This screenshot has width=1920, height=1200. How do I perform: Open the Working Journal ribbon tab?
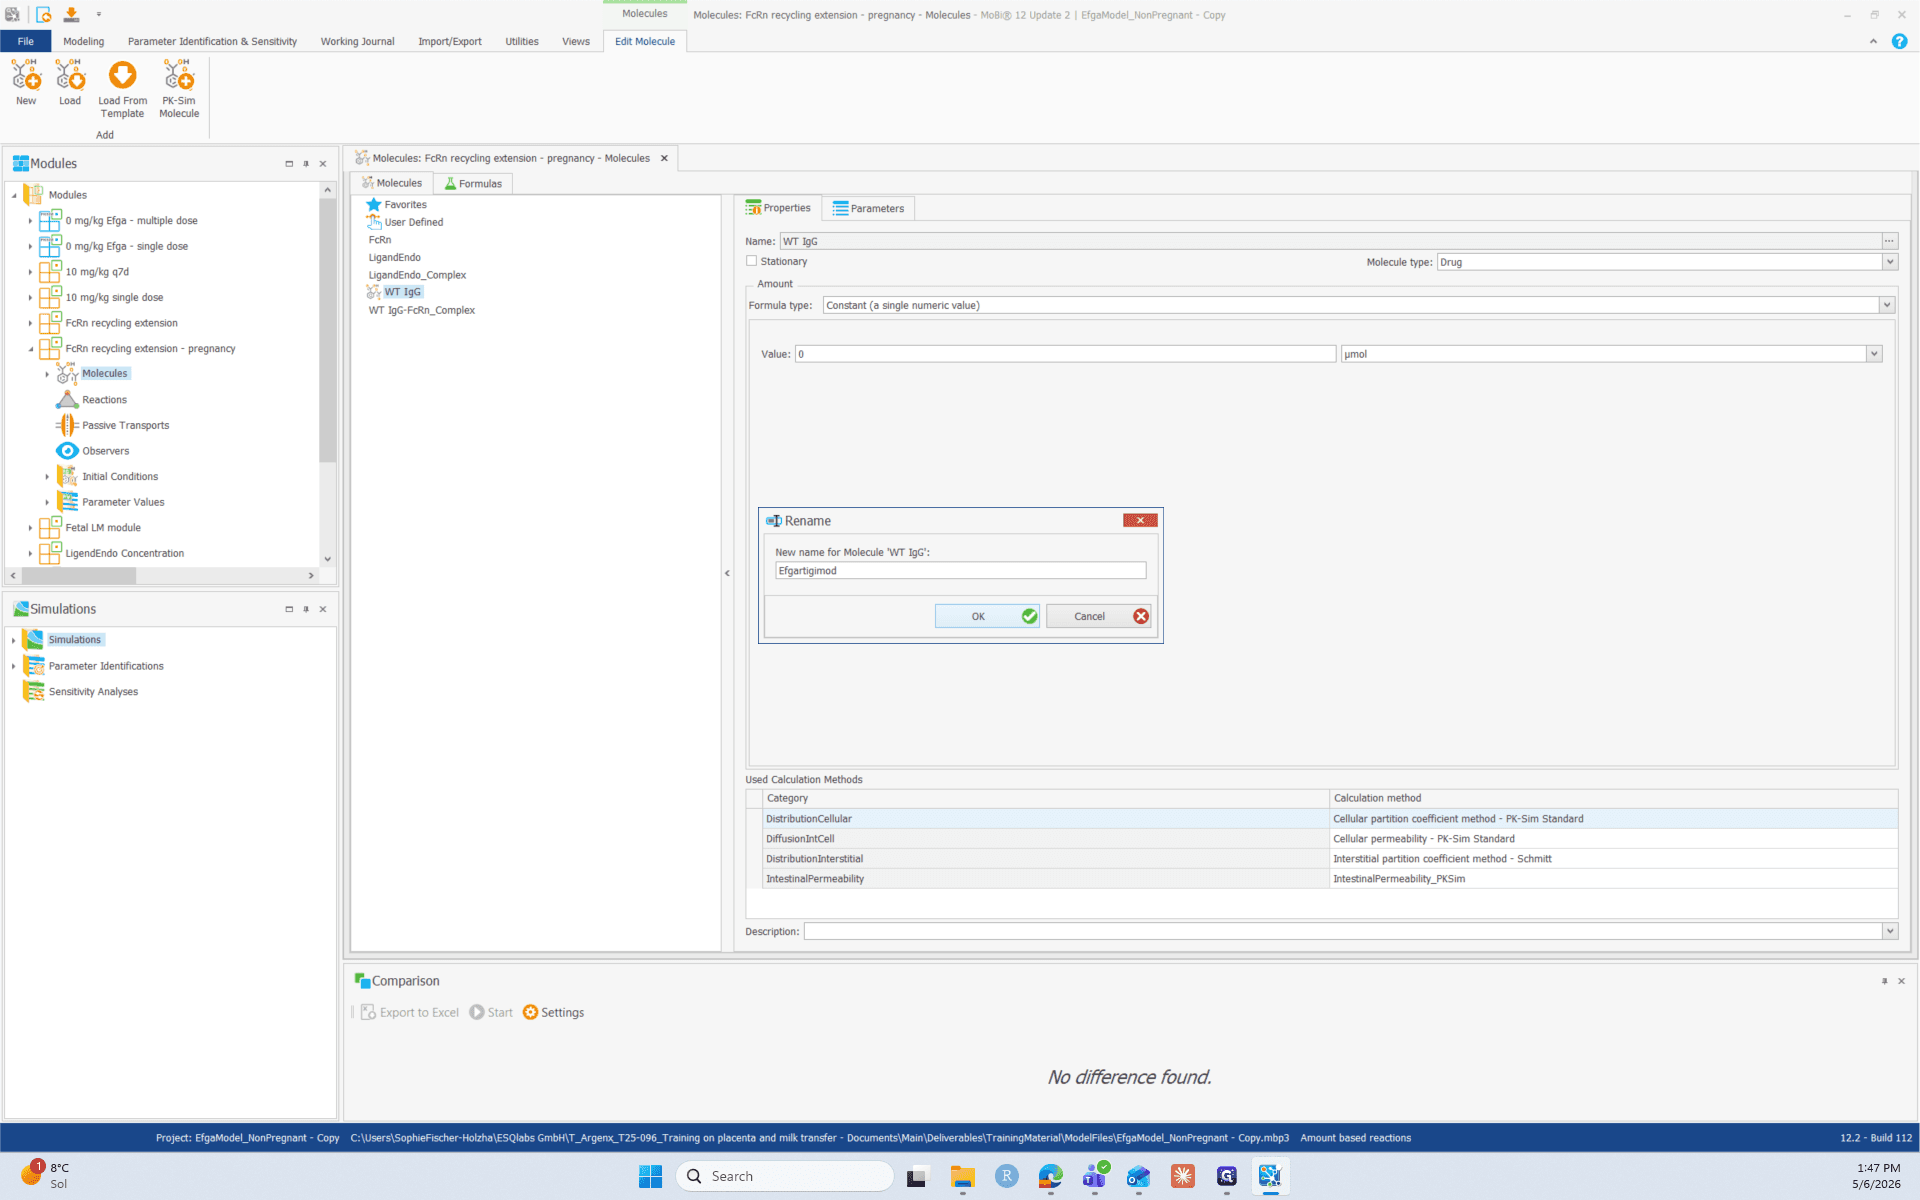pos(357,41)
